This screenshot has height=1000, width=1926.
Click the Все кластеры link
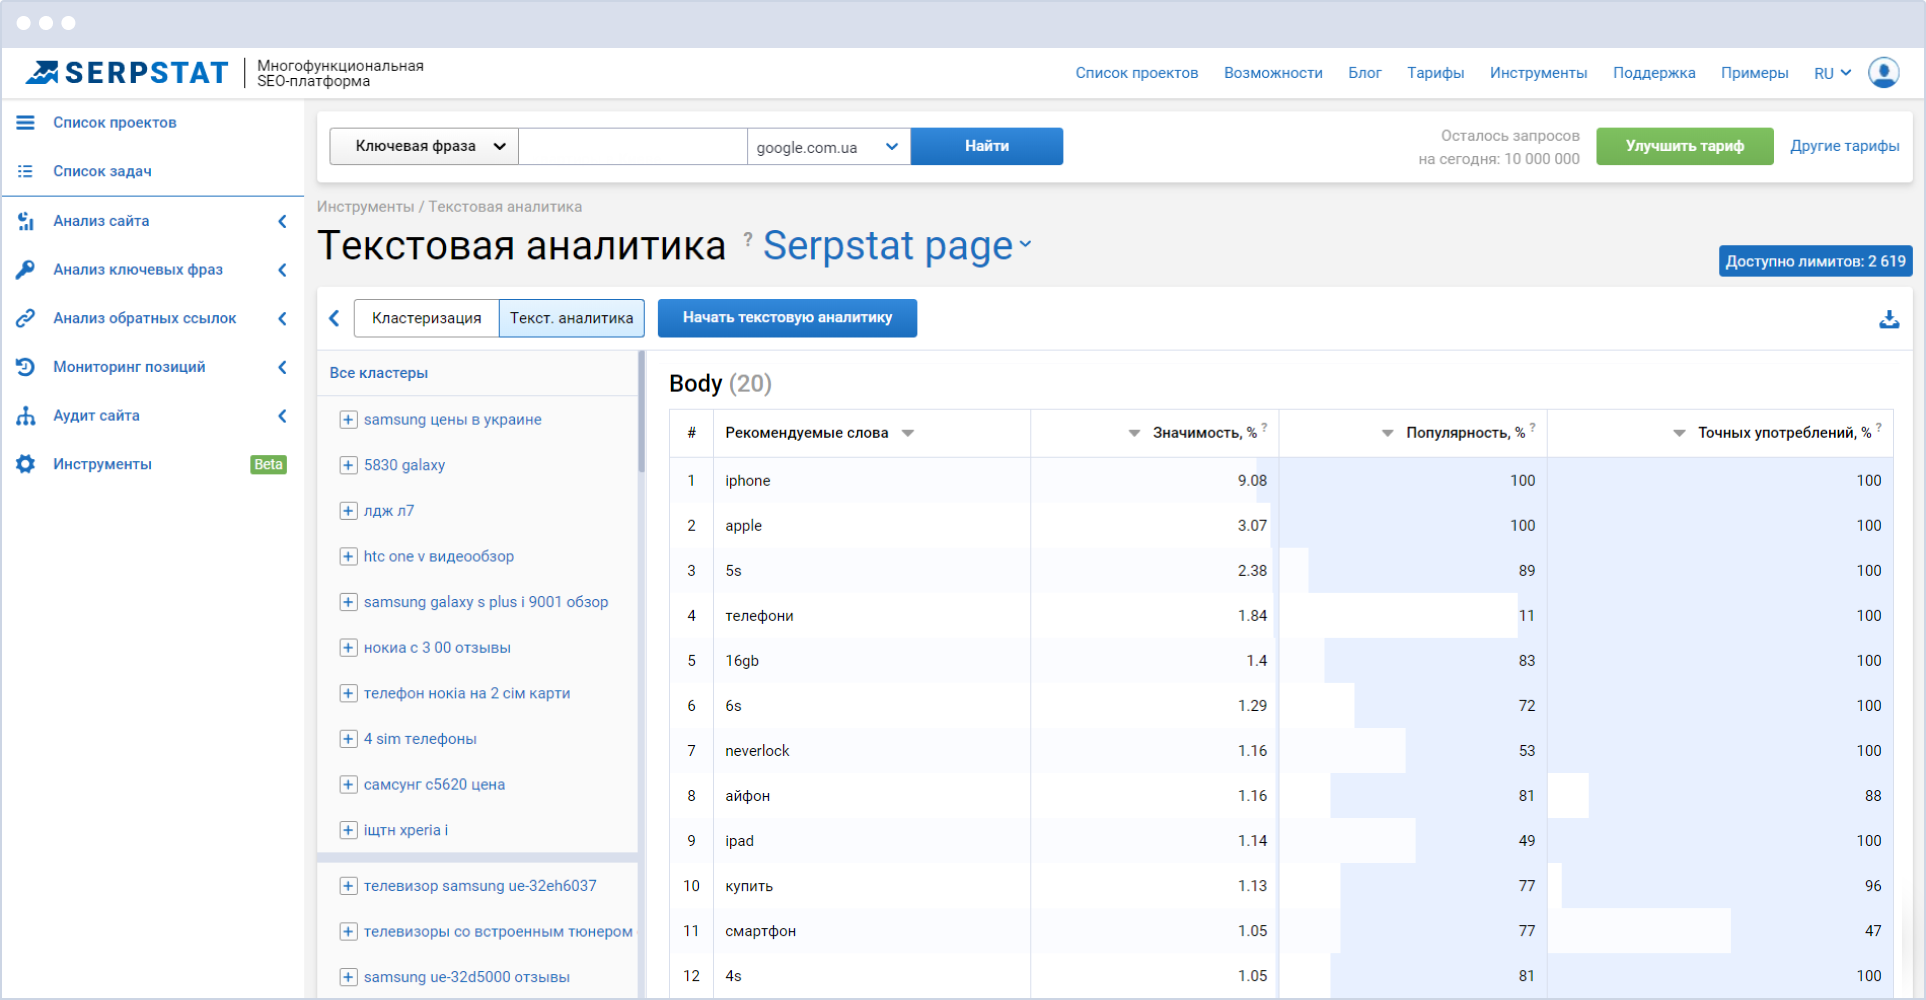pyautogui.click(x=379, y=373)
